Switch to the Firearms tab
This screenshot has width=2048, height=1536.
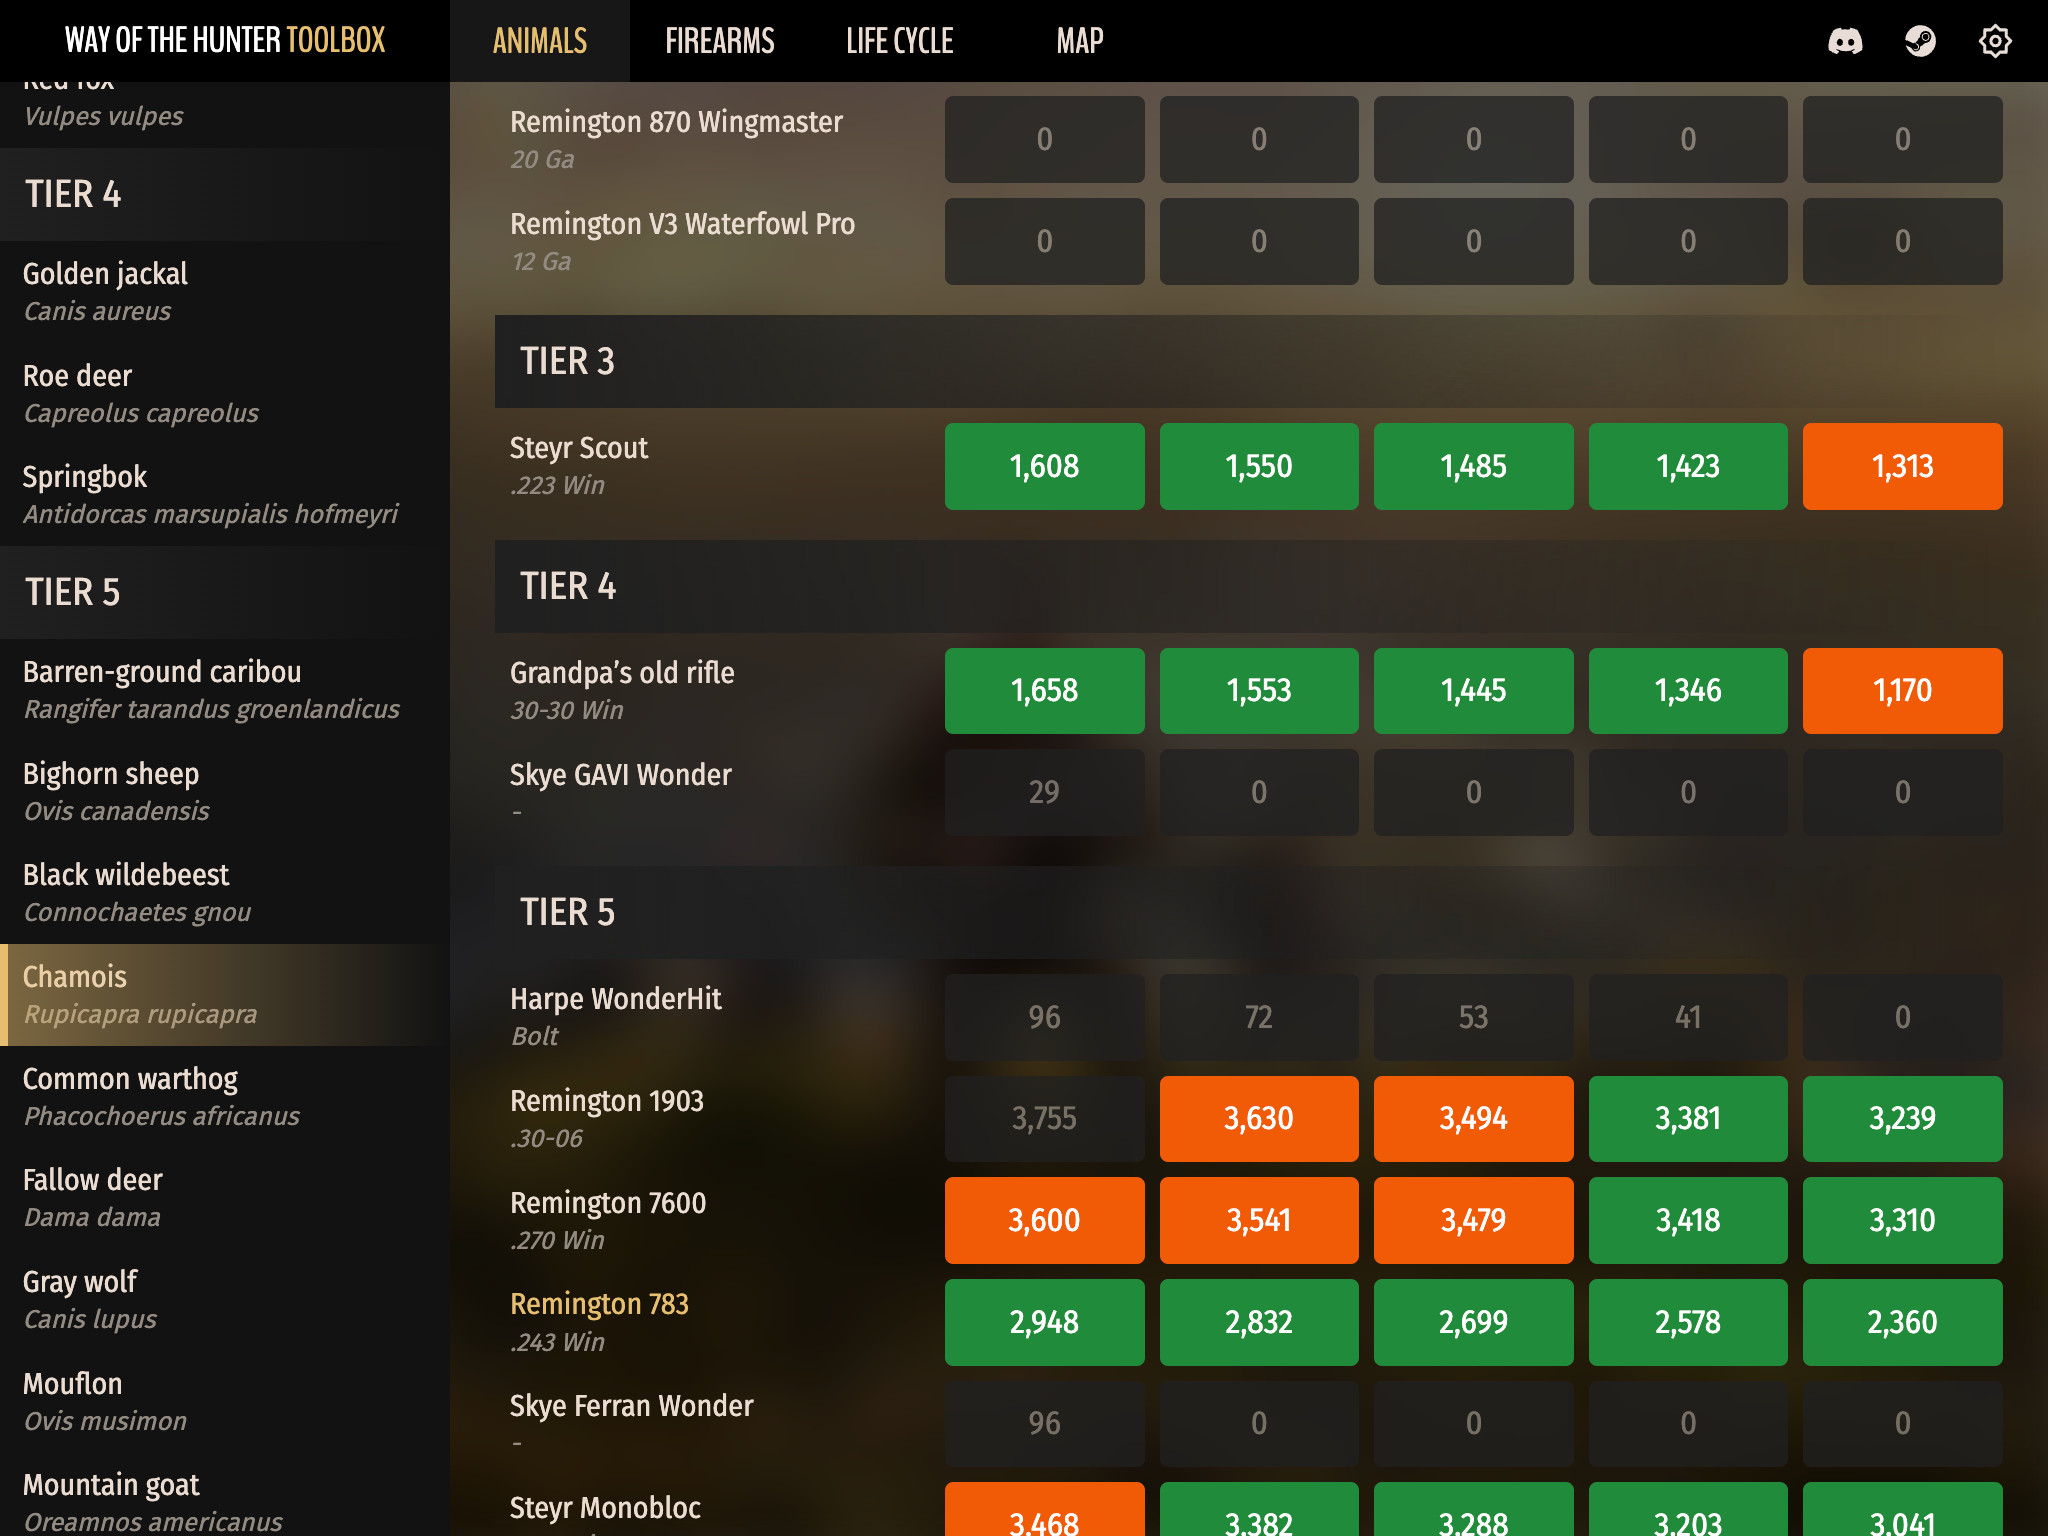719,41
